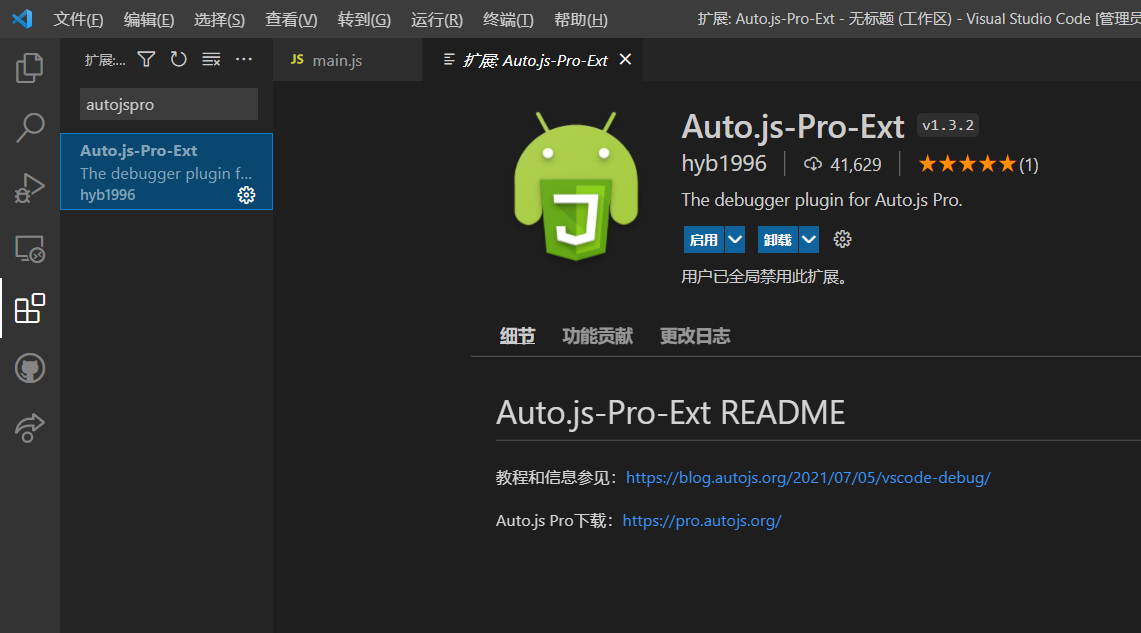Open manage gear next to uninstall button
The image size is (1141, 633).
[842, 239]
